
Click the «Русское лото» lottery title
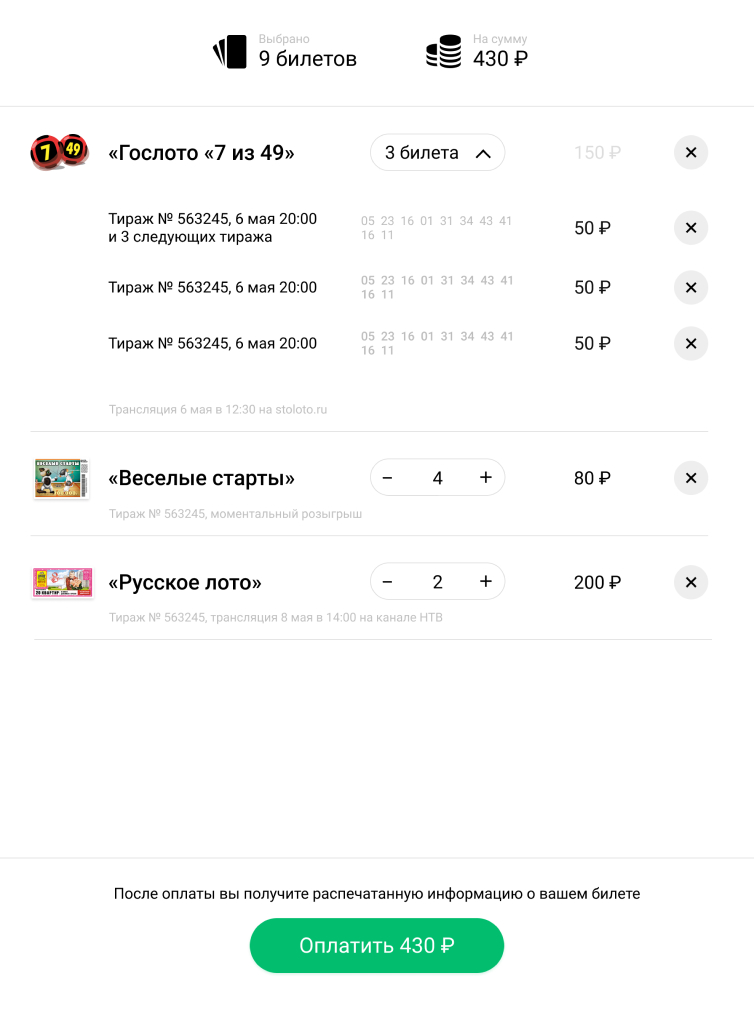point(185,582)
